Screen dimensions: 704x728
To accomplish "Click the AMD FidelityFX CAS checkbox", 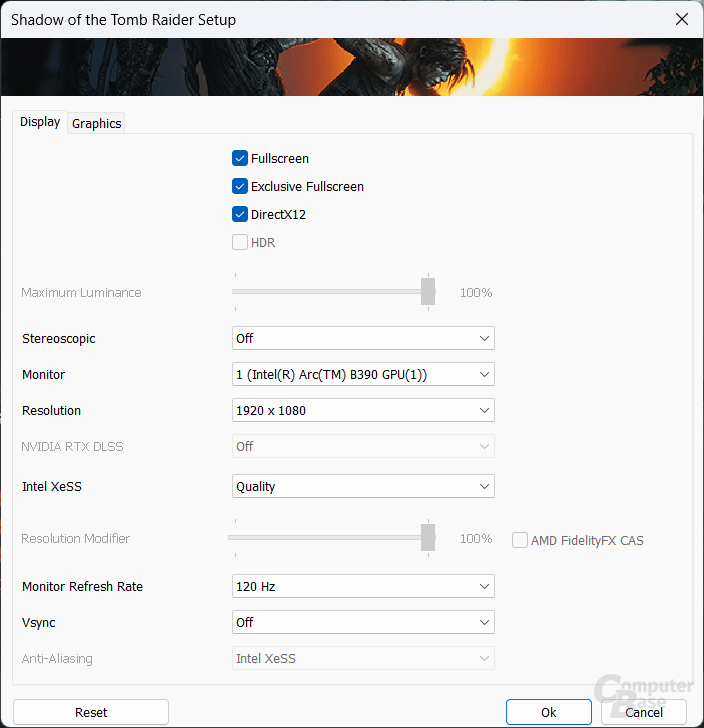I will pyautogui.click(x=520, y=540).
